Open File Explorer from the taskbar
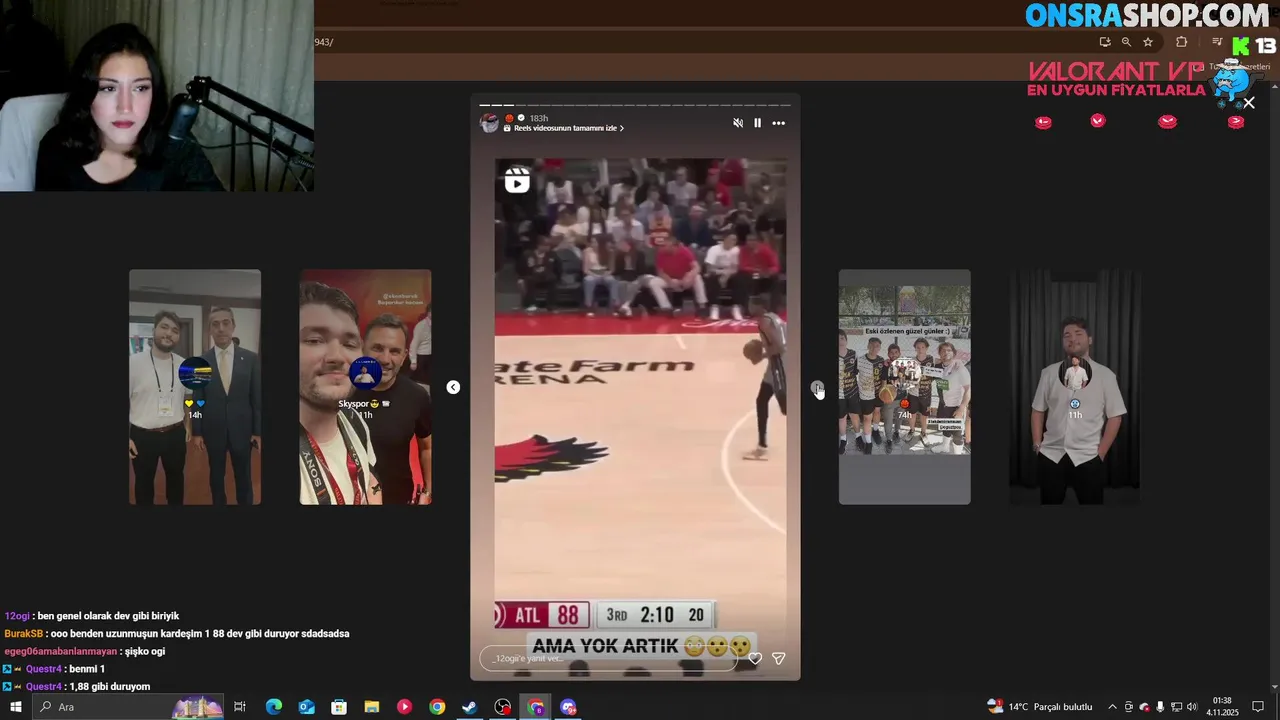1280x720 pixels. pos(372,707)
